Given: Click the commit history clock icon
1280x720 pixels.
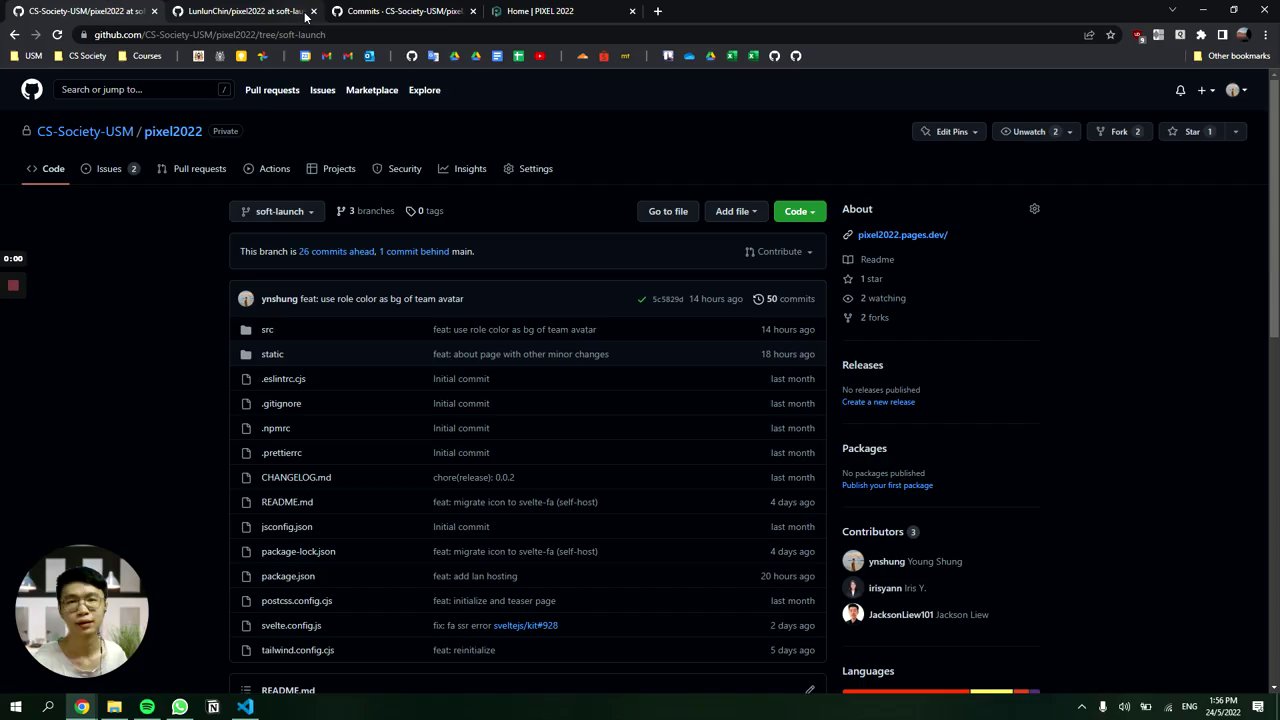Looking at the screenshot, I should (758, 299).
